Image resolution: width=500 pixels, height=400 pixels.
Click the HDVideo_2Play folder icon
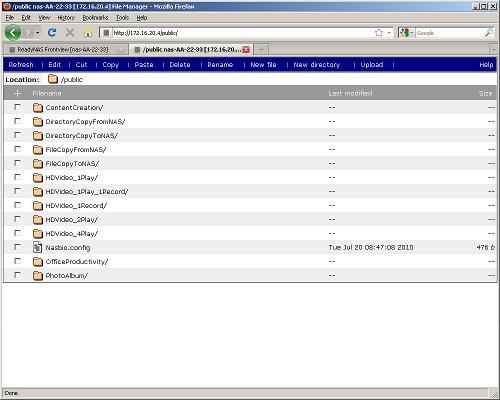(38, 219)
